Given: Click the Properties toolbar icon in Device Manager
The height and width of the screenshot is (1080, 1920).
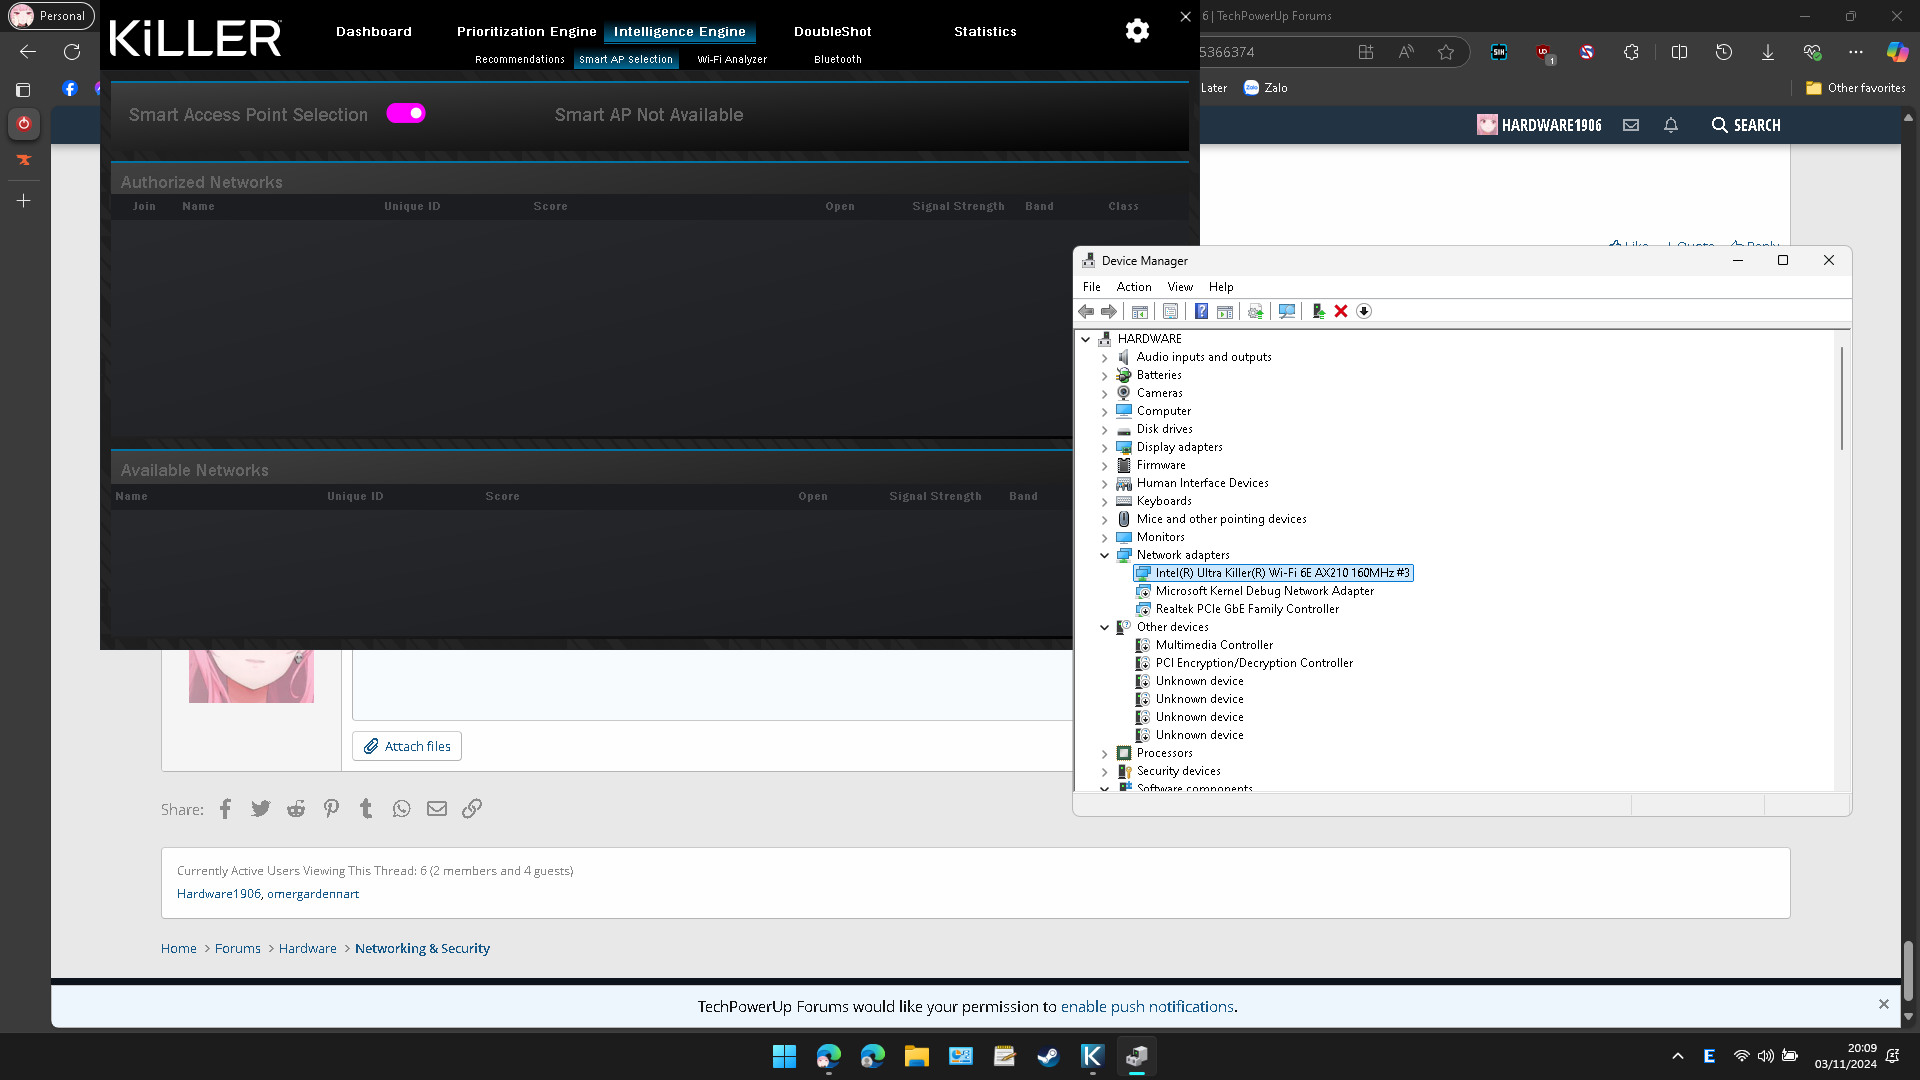Looking at the screenshot, I should click(x=1170, y=312).
